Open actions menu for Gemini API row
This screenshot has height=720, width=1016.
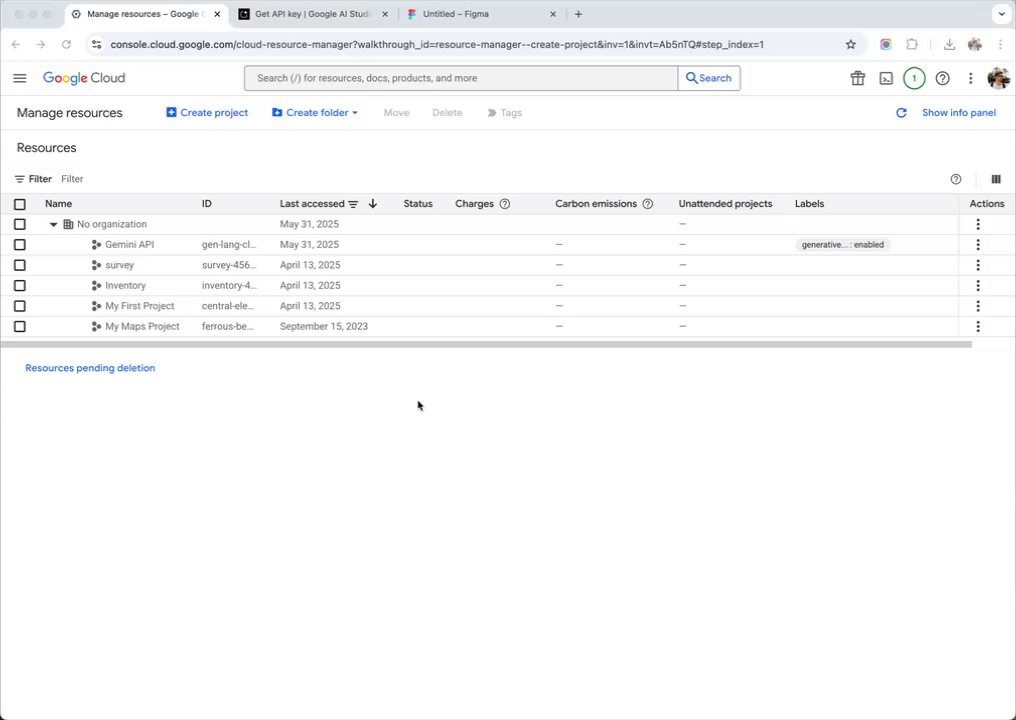click(978, 245)
